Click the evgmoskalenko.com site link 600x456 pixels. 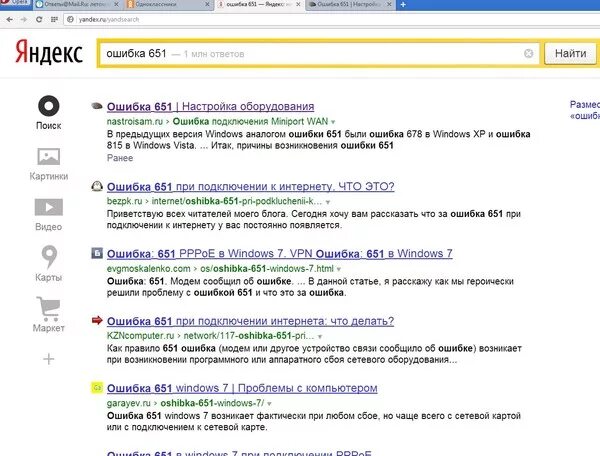point(148,269)
